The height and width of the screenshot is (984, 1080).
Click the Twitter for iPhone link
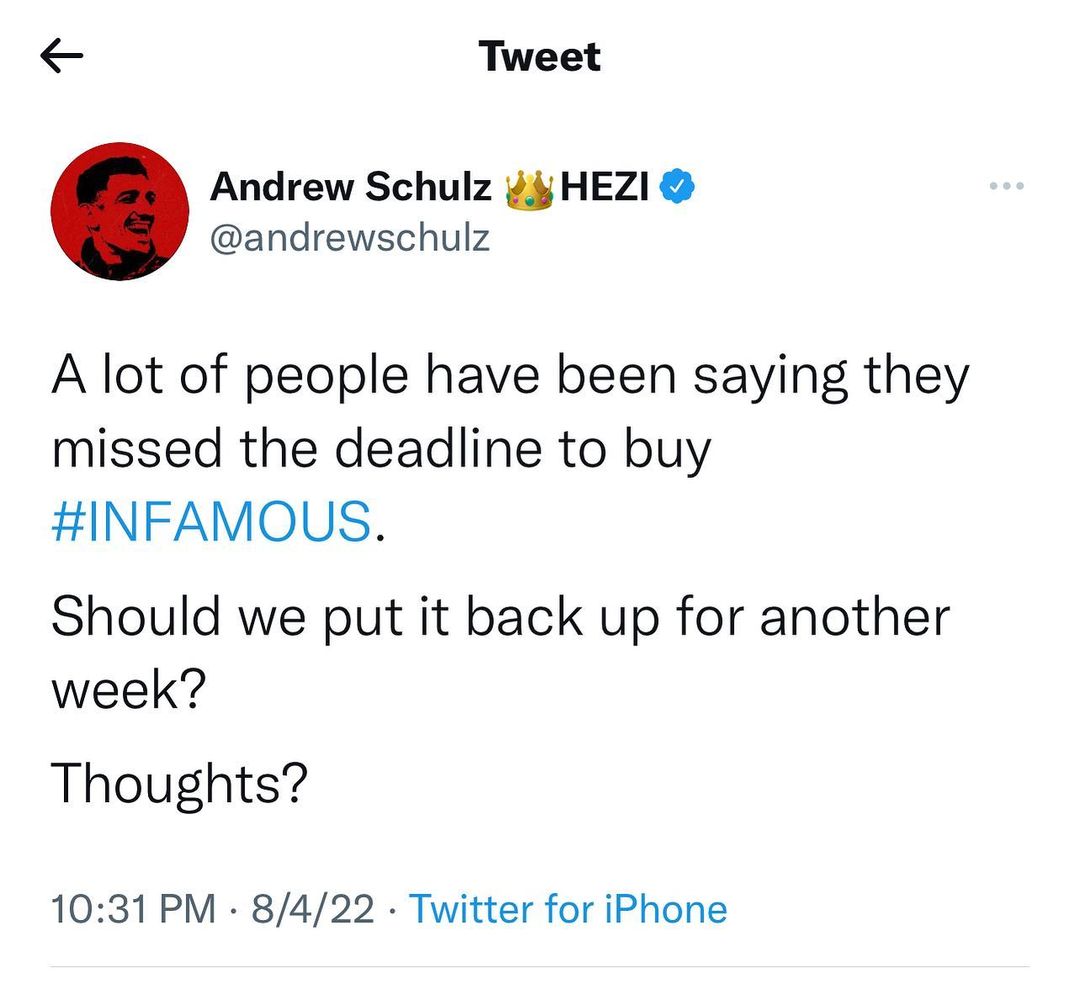(x=568, y=909)
